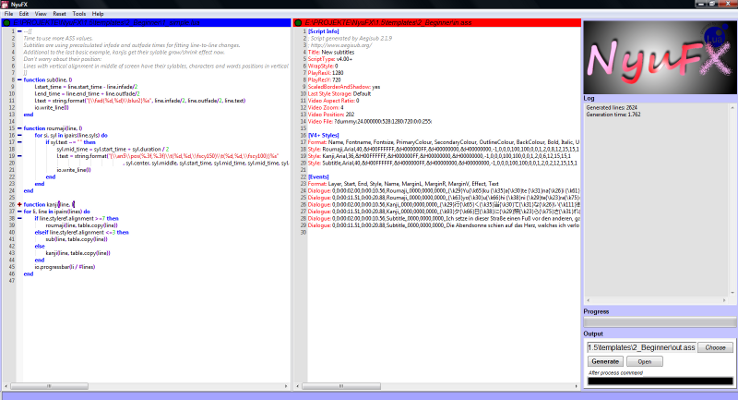Image resolution: width=738 pixels, height=400 pixels.
Task: Click 'sub(line, table.copy(line))' at line 41
Action: coord(77,239)
